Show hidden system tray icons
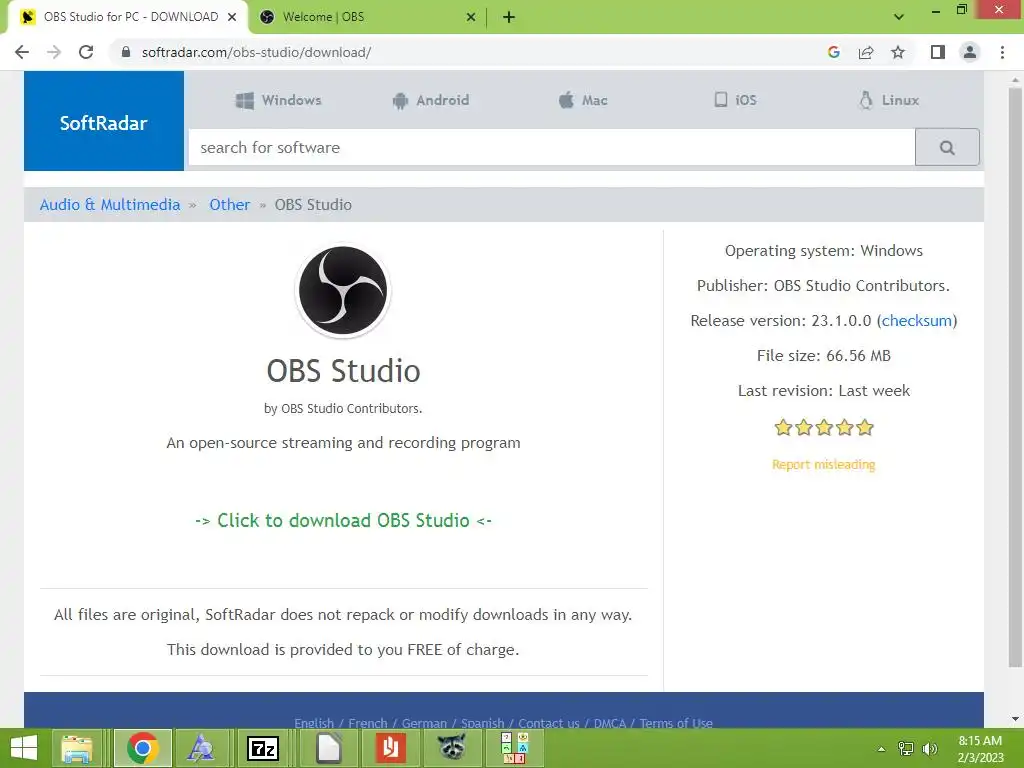Image resolution: width=1024 pixels, height=768 pixels. (x=881, y=749)
